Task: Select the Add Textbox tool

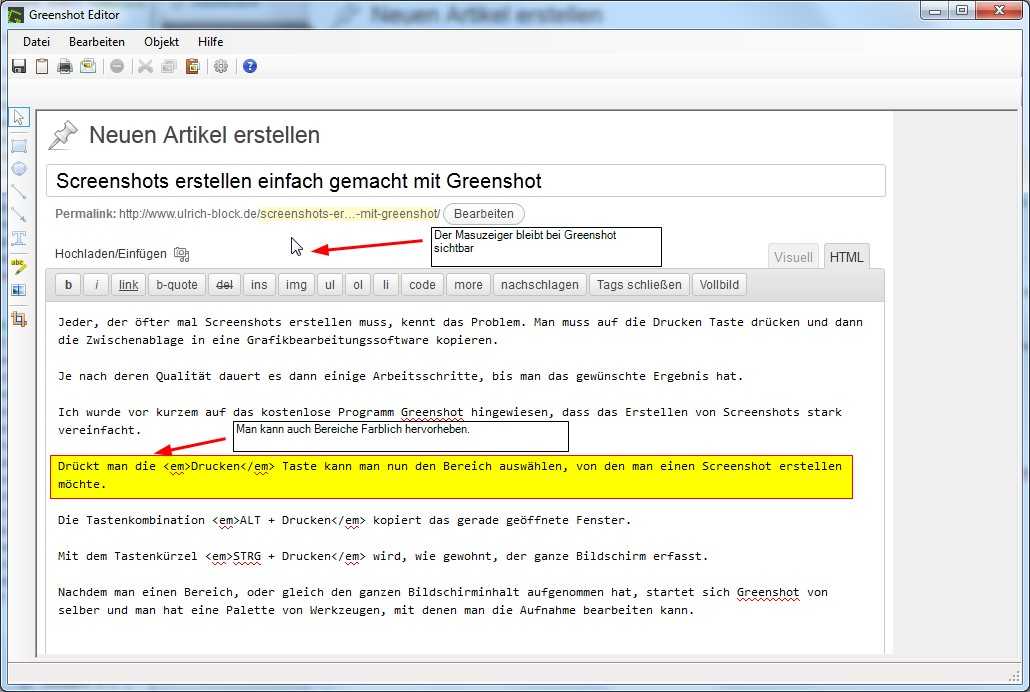Action: pos(19,237)
